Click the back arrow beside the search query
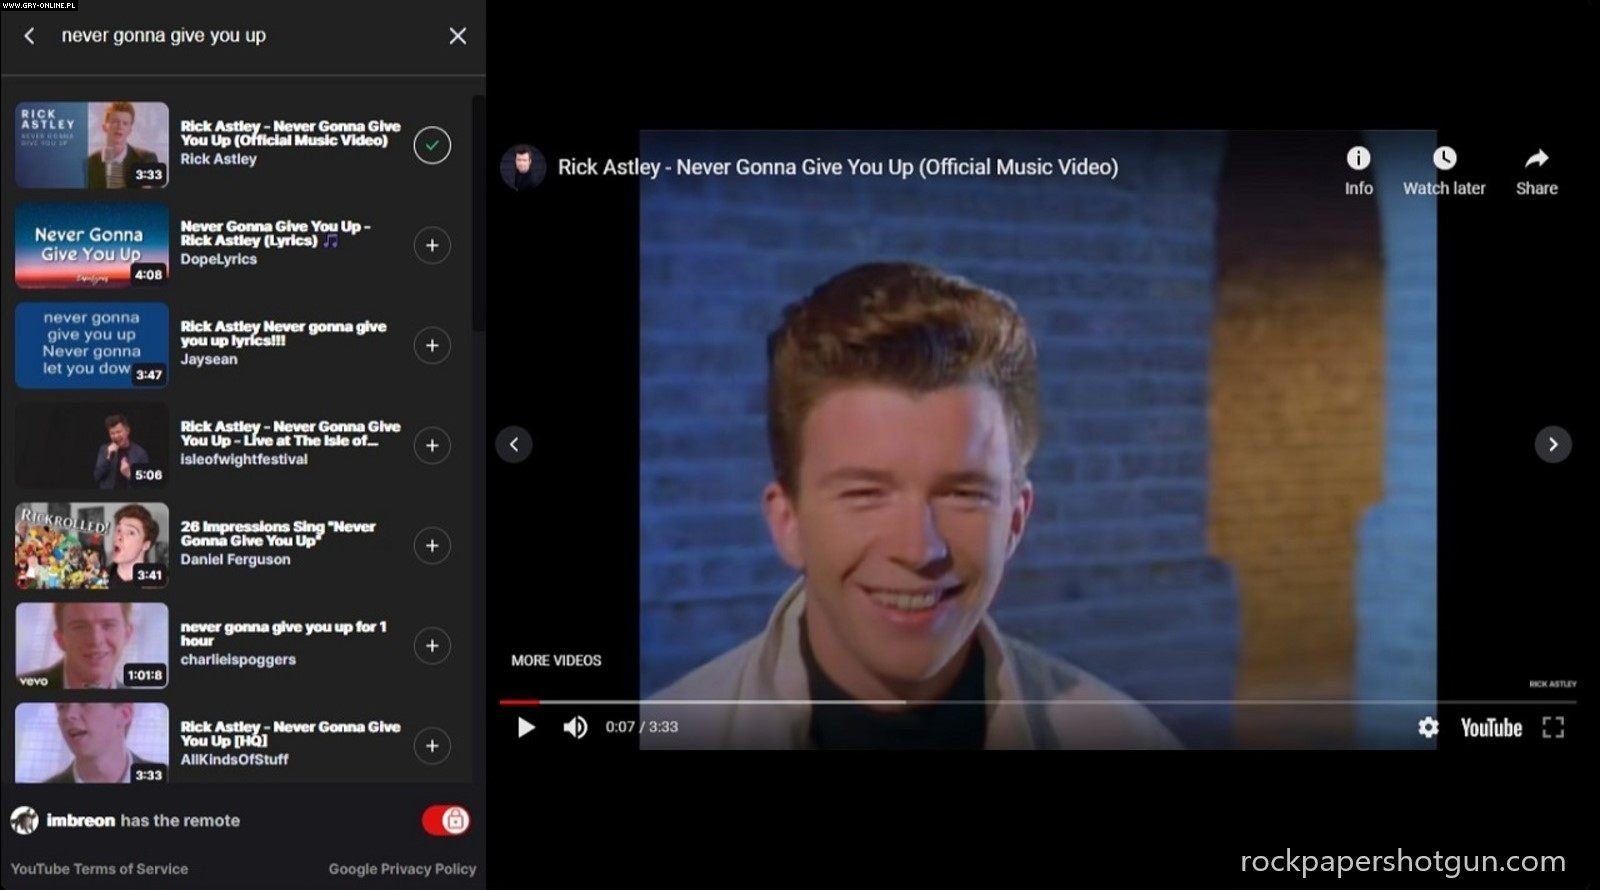Image resolution: width=1600 pixels, height=890 pixels. (x=30, y=36)
